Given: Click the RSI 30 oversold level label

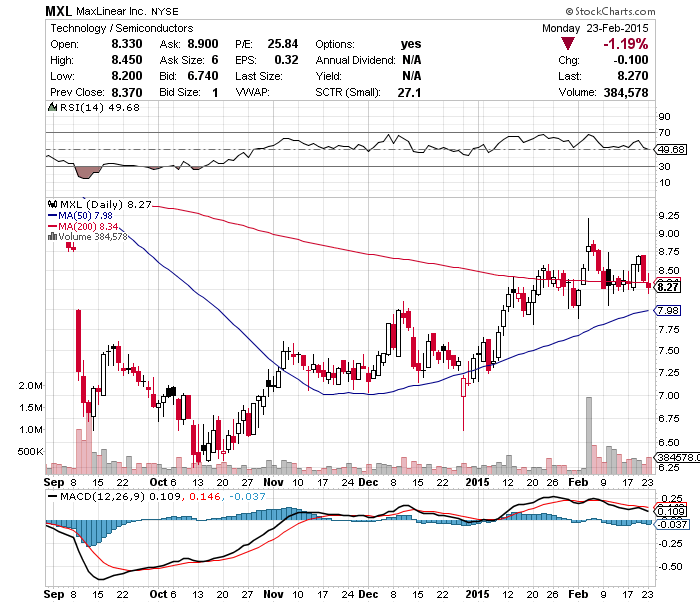Looking at the screenshot, I should [664, 167].
